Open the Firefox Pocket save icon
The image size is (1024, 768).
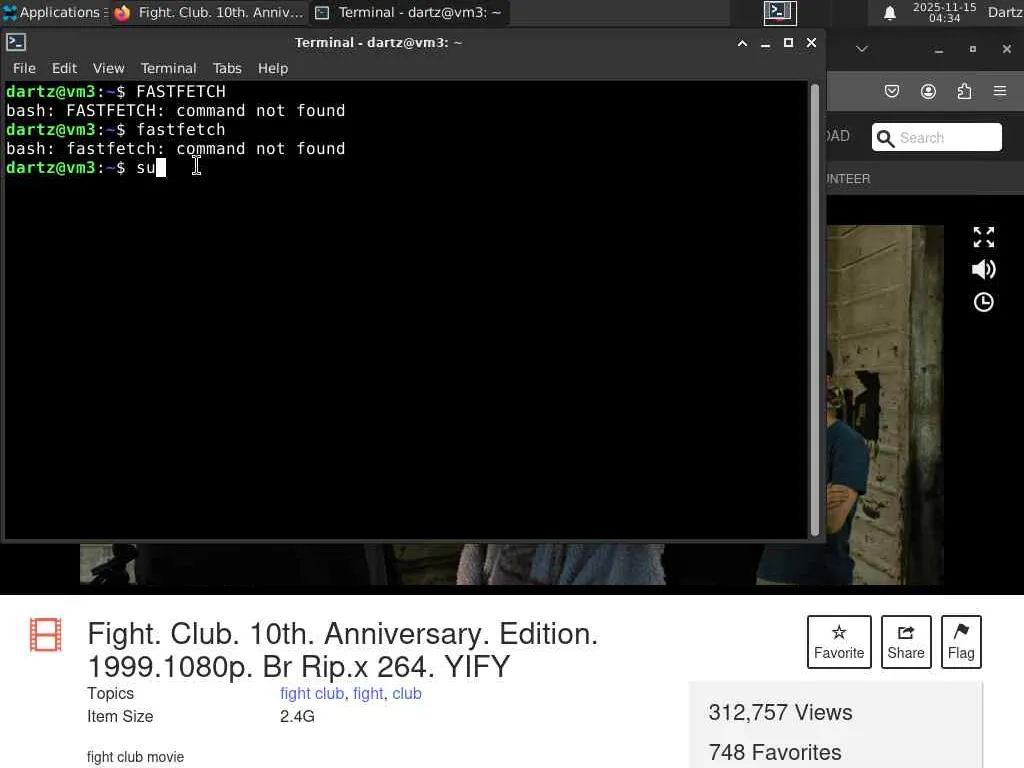[x=891, y=91]
